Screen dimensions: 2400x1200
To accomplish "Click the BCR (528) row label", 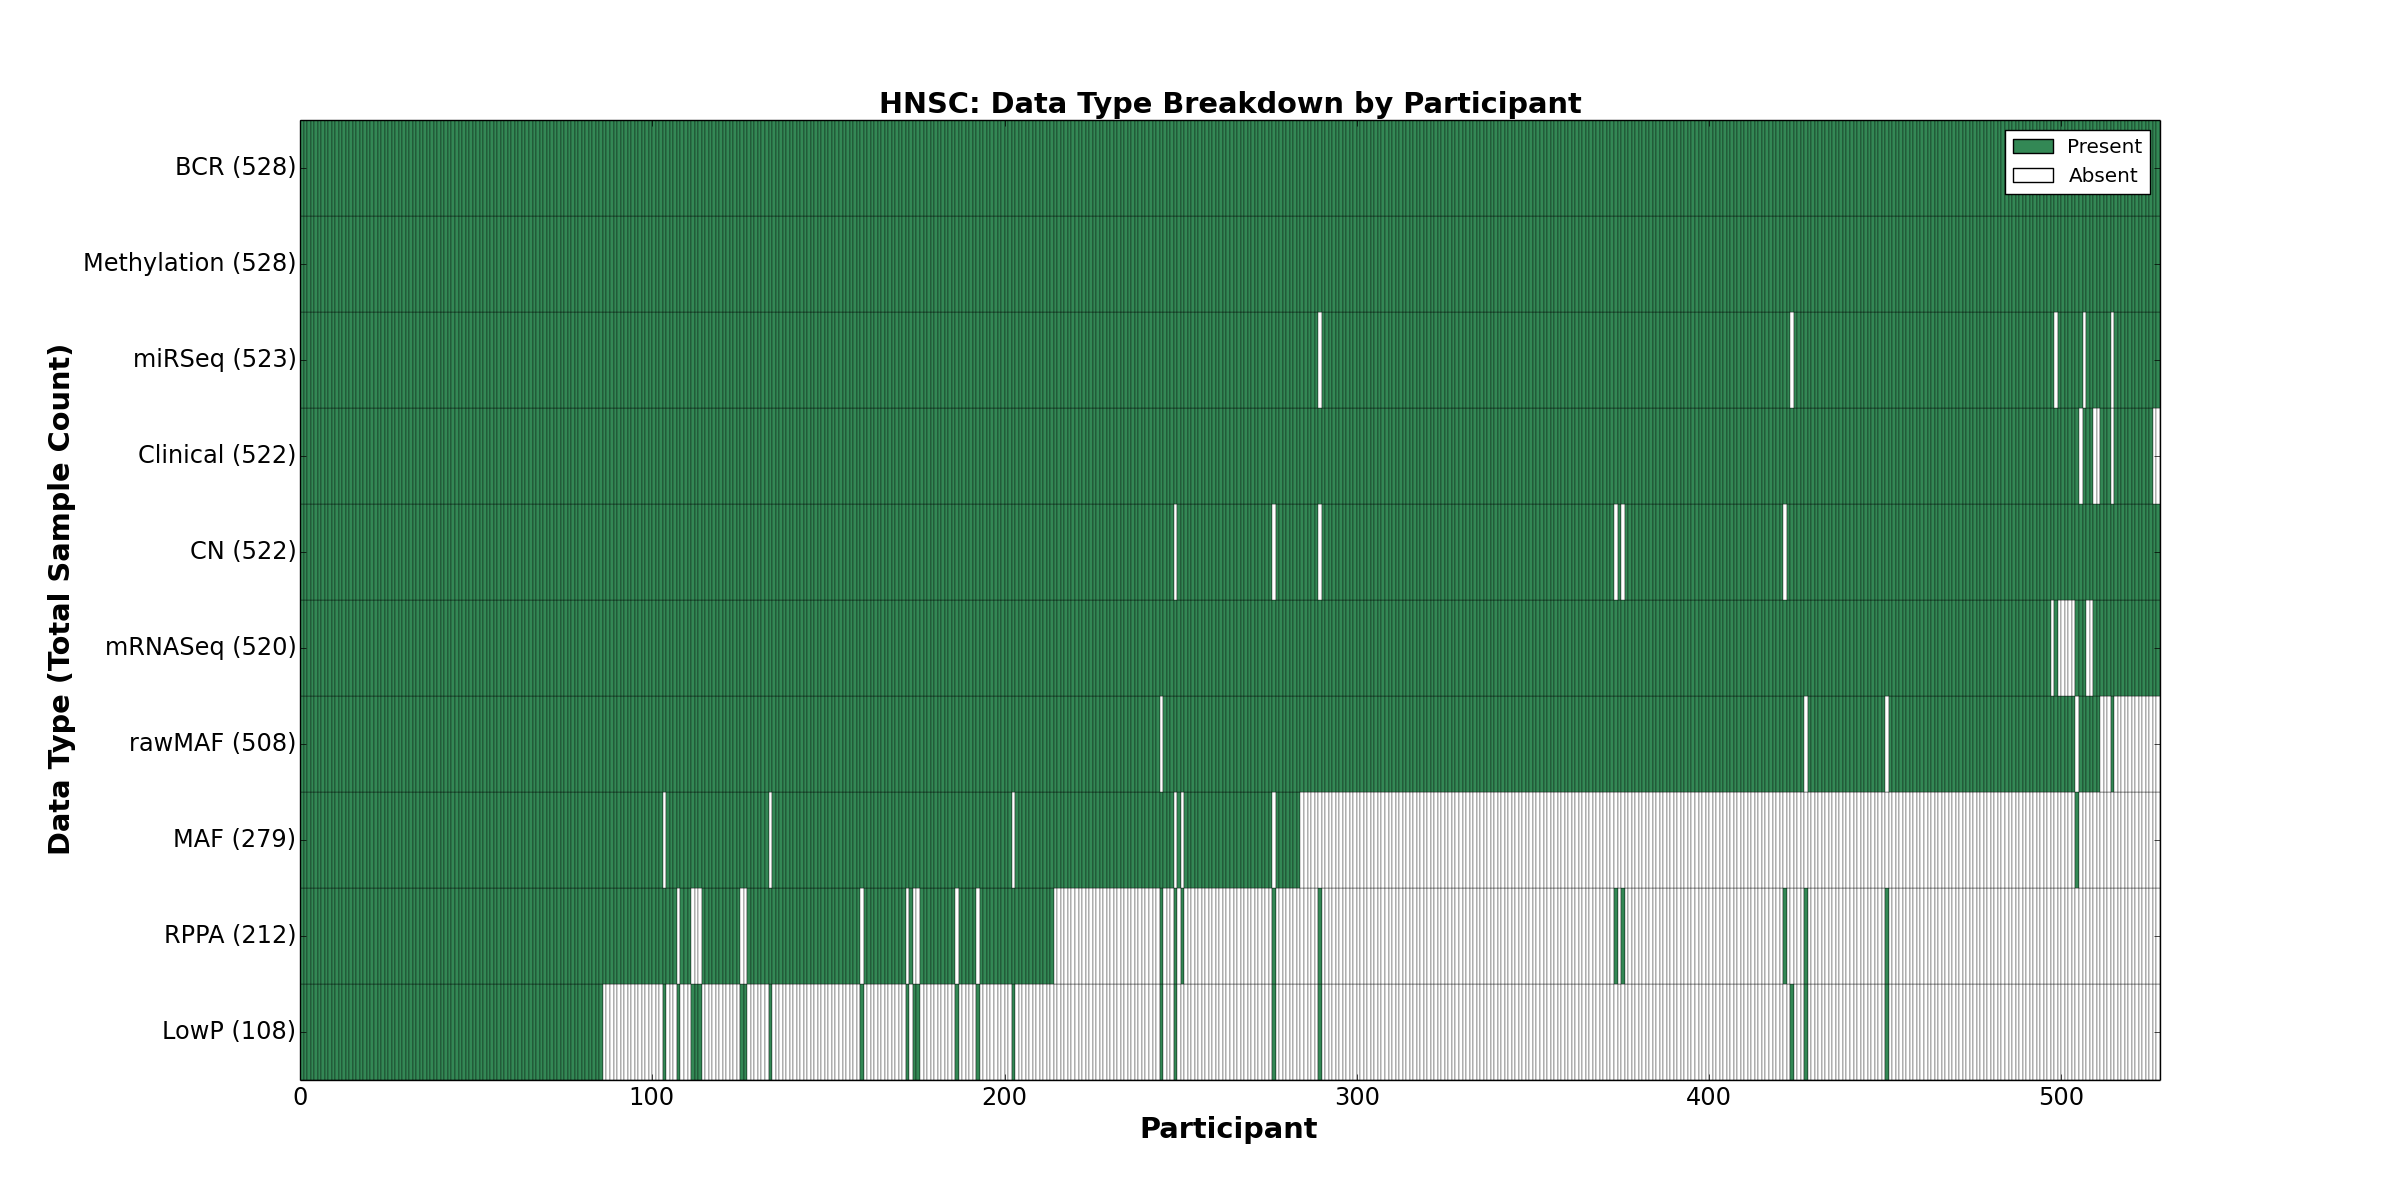I will (235, 167).
